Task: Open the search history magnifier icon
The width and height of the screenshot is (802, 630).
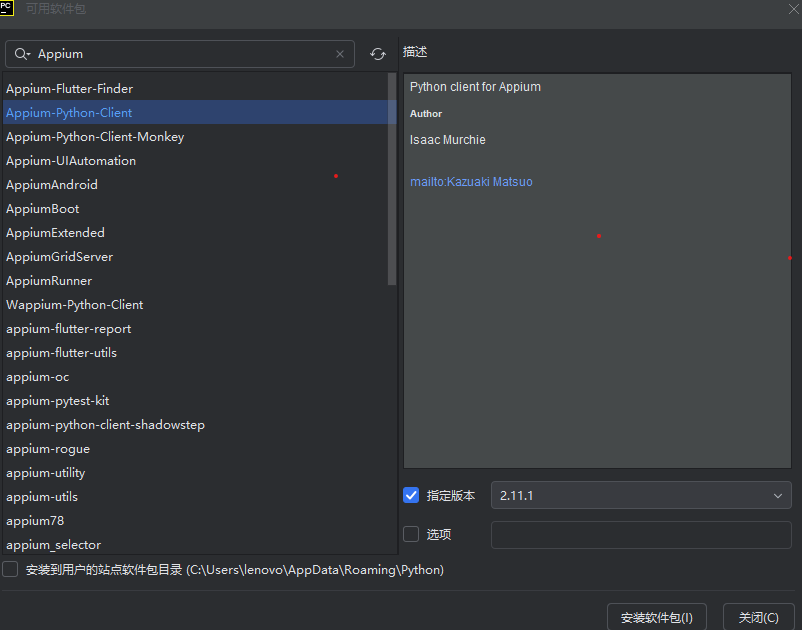Action: [x=22, y=54]
